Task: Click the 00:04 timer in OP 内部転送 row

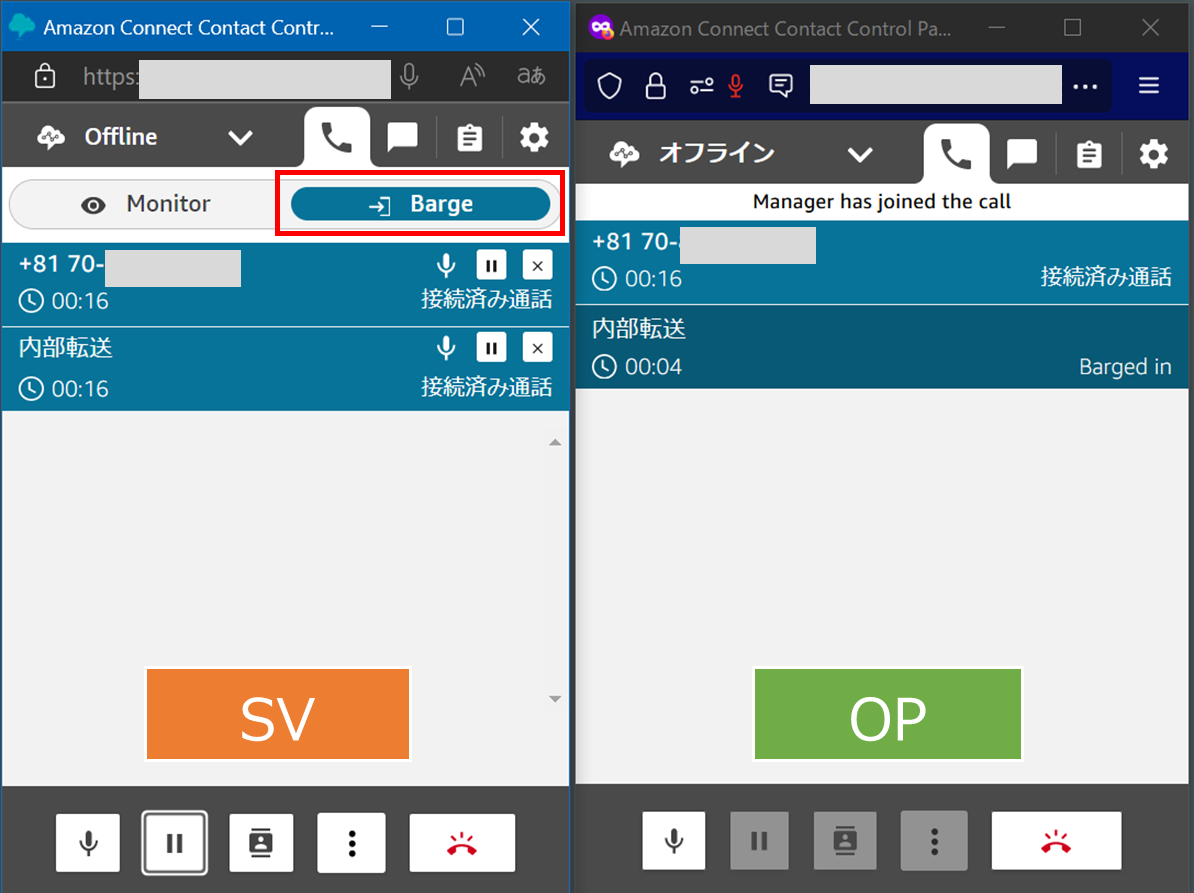Action: 653,367
